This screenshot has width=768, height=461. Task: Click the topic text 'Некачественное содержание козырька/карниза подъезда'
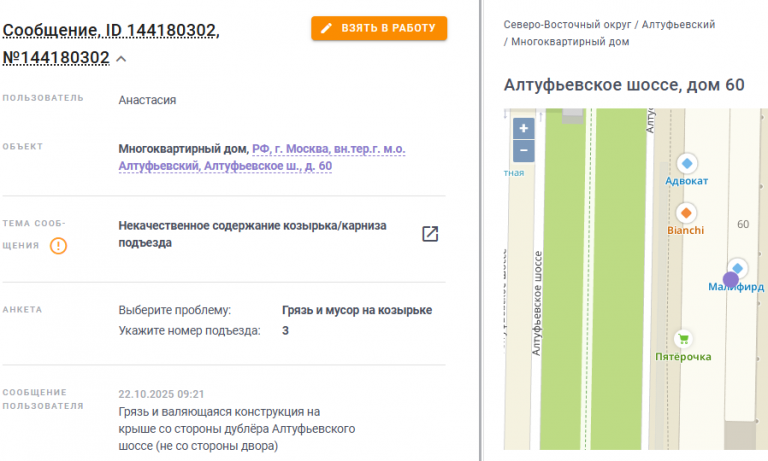pyautogui.click(x=252, y=234)
